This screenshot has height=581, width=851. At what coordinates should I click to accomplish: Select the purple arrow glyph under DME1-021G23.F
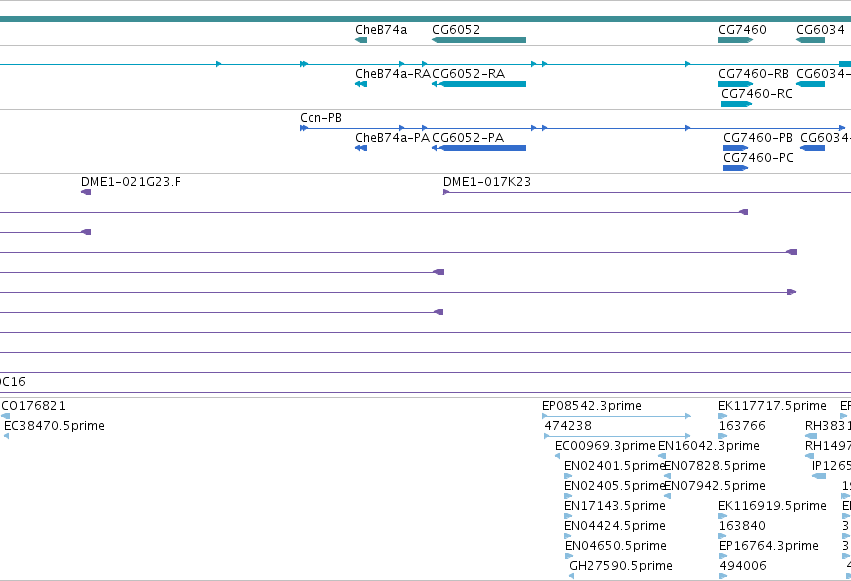pos(86,192)
